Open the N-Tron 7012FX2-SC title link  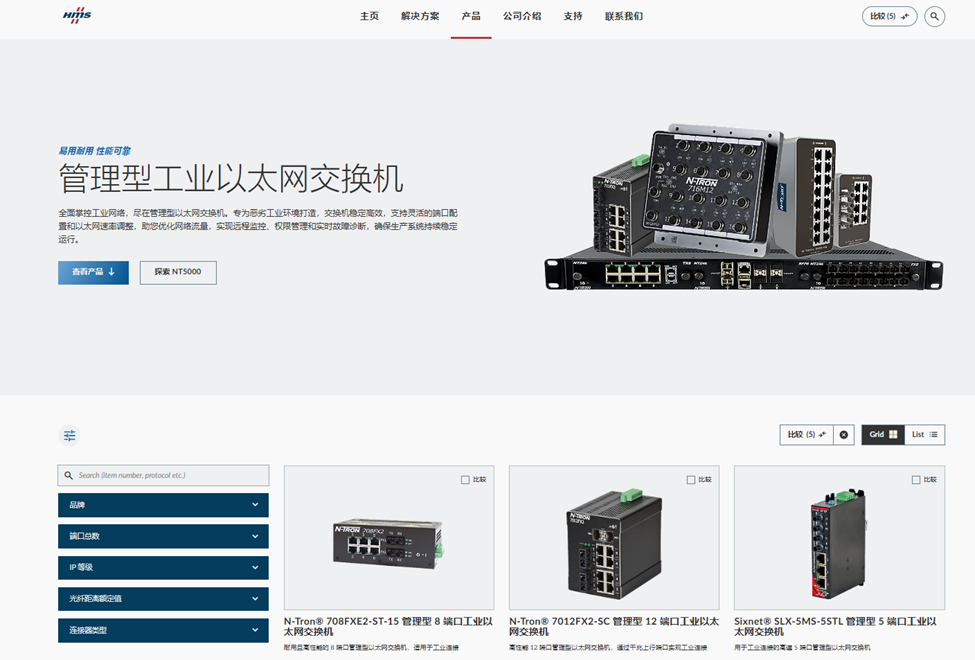pos(614,626)
